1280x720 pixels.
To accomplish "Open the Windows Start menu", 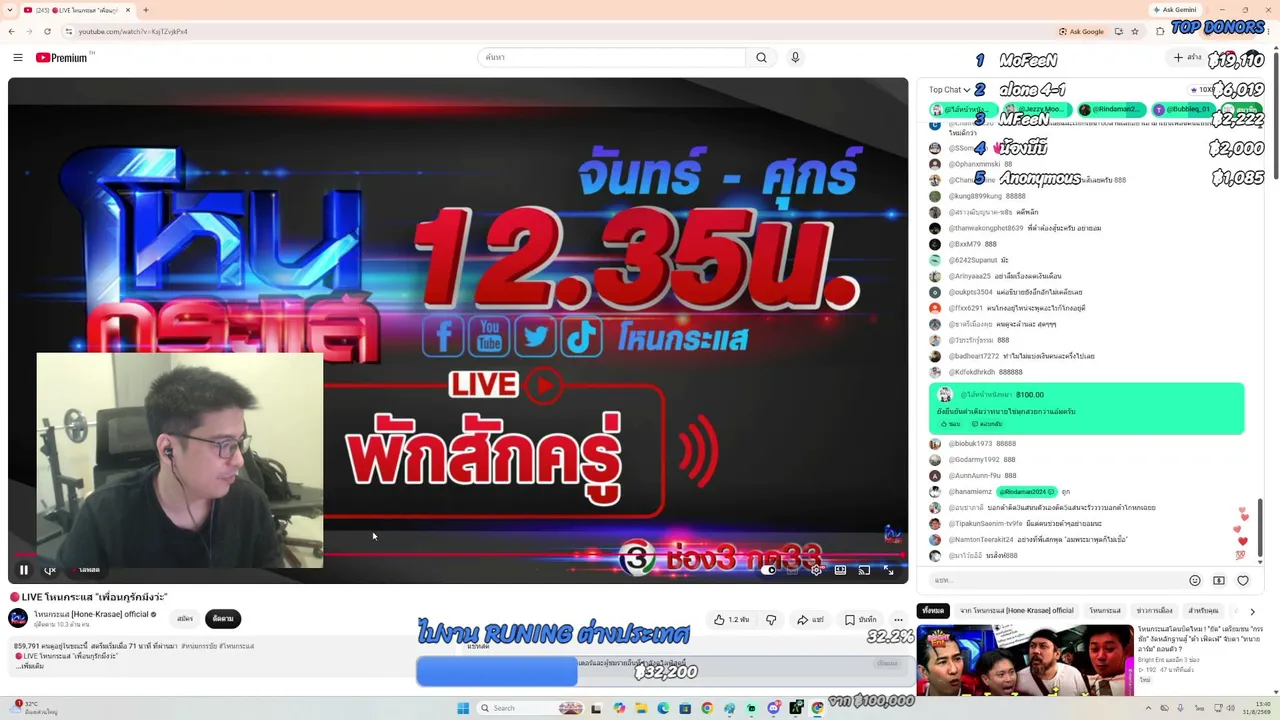I will tap(463, 708).
